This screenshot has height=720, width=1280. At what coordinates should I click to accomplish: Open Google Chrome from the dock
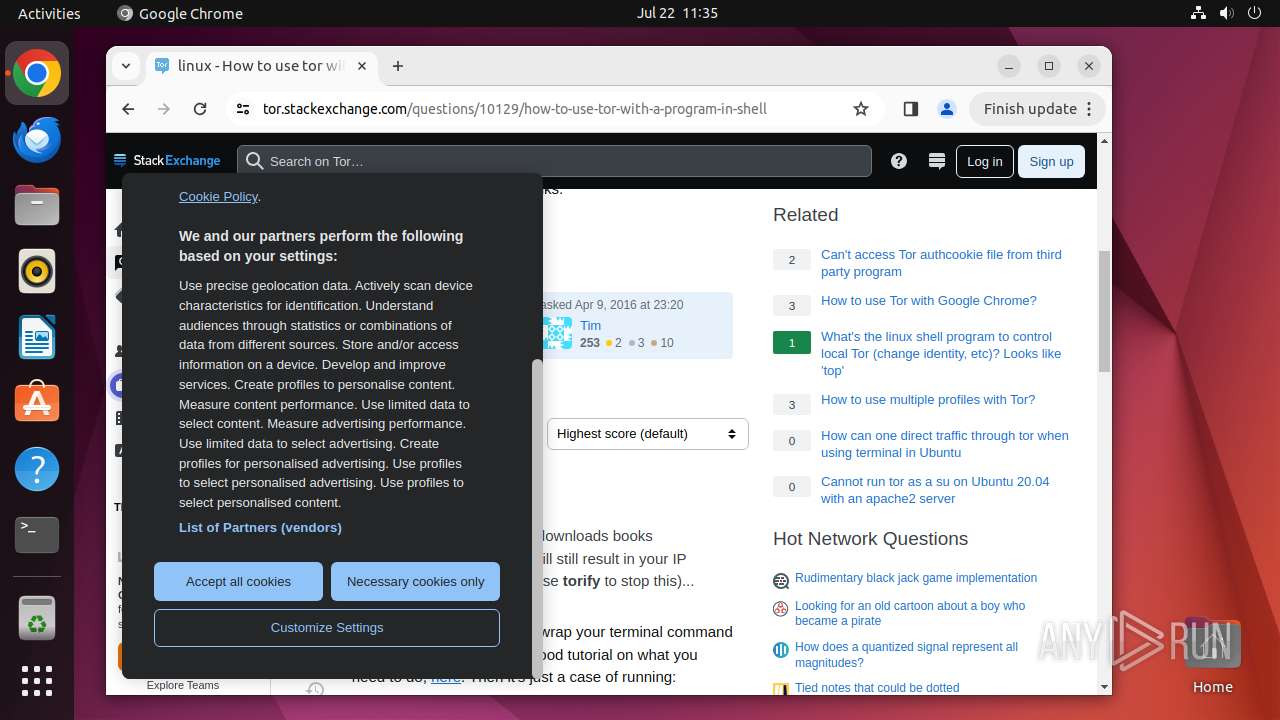coord(37,73)
